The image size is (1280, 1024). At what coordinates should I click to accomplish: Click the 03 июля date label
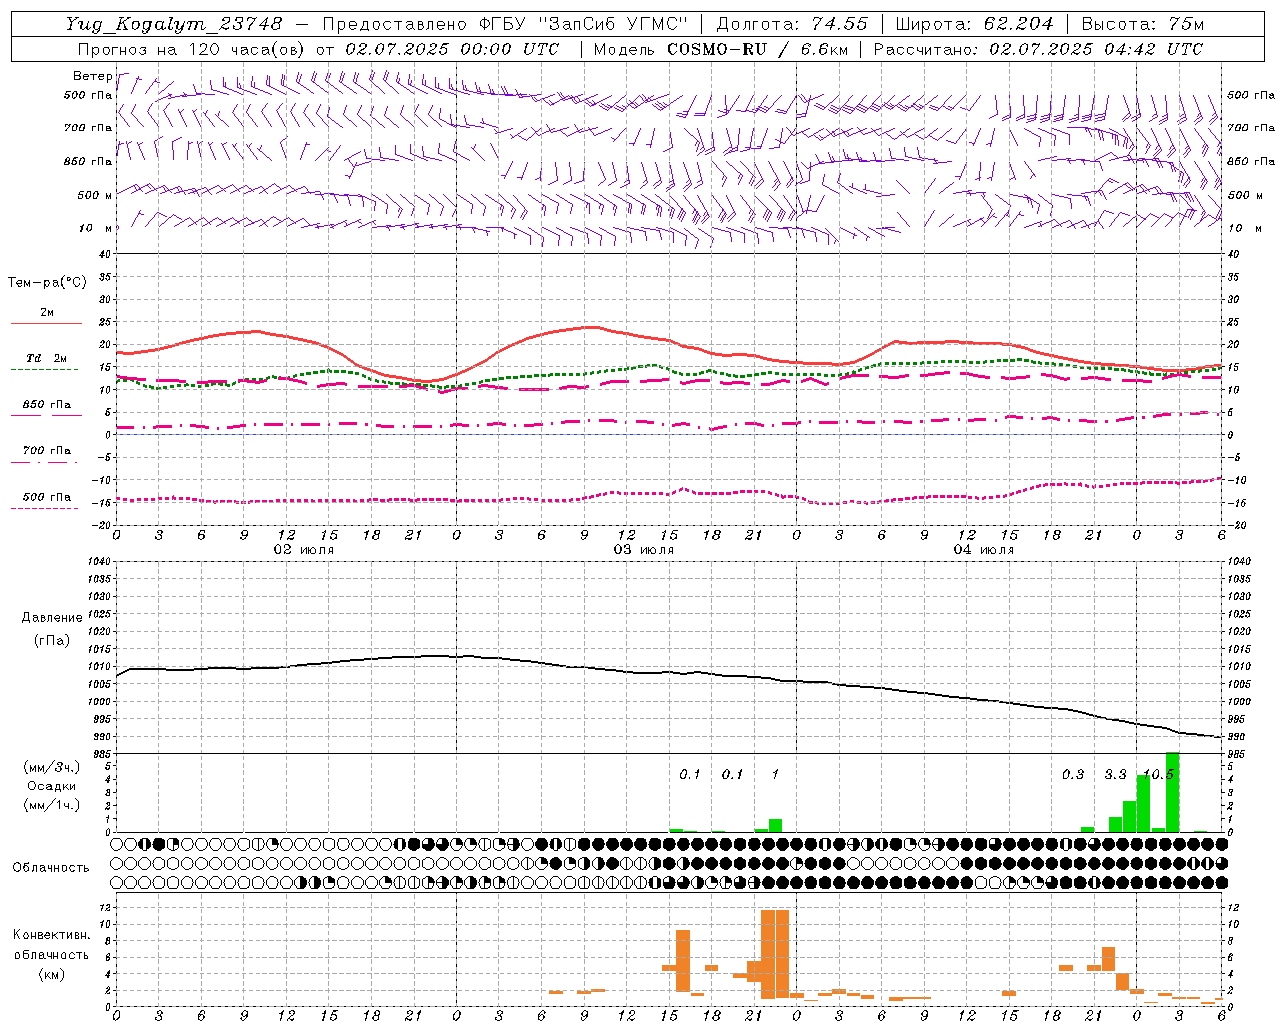tap(644, 550)
